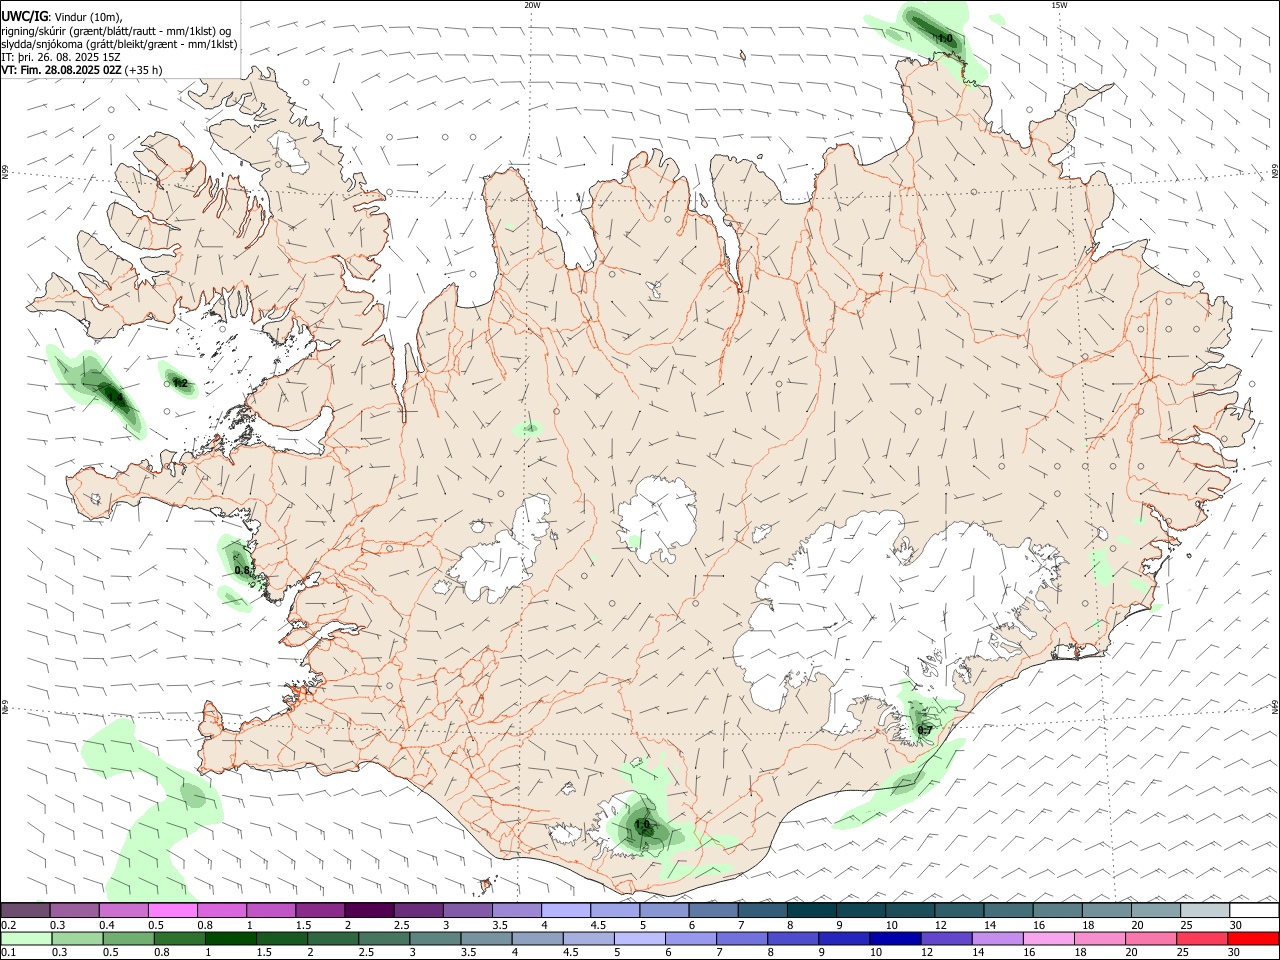Click the 1.5 label on the snow scale
The image size is (1280, 960).
coord(303,925)
